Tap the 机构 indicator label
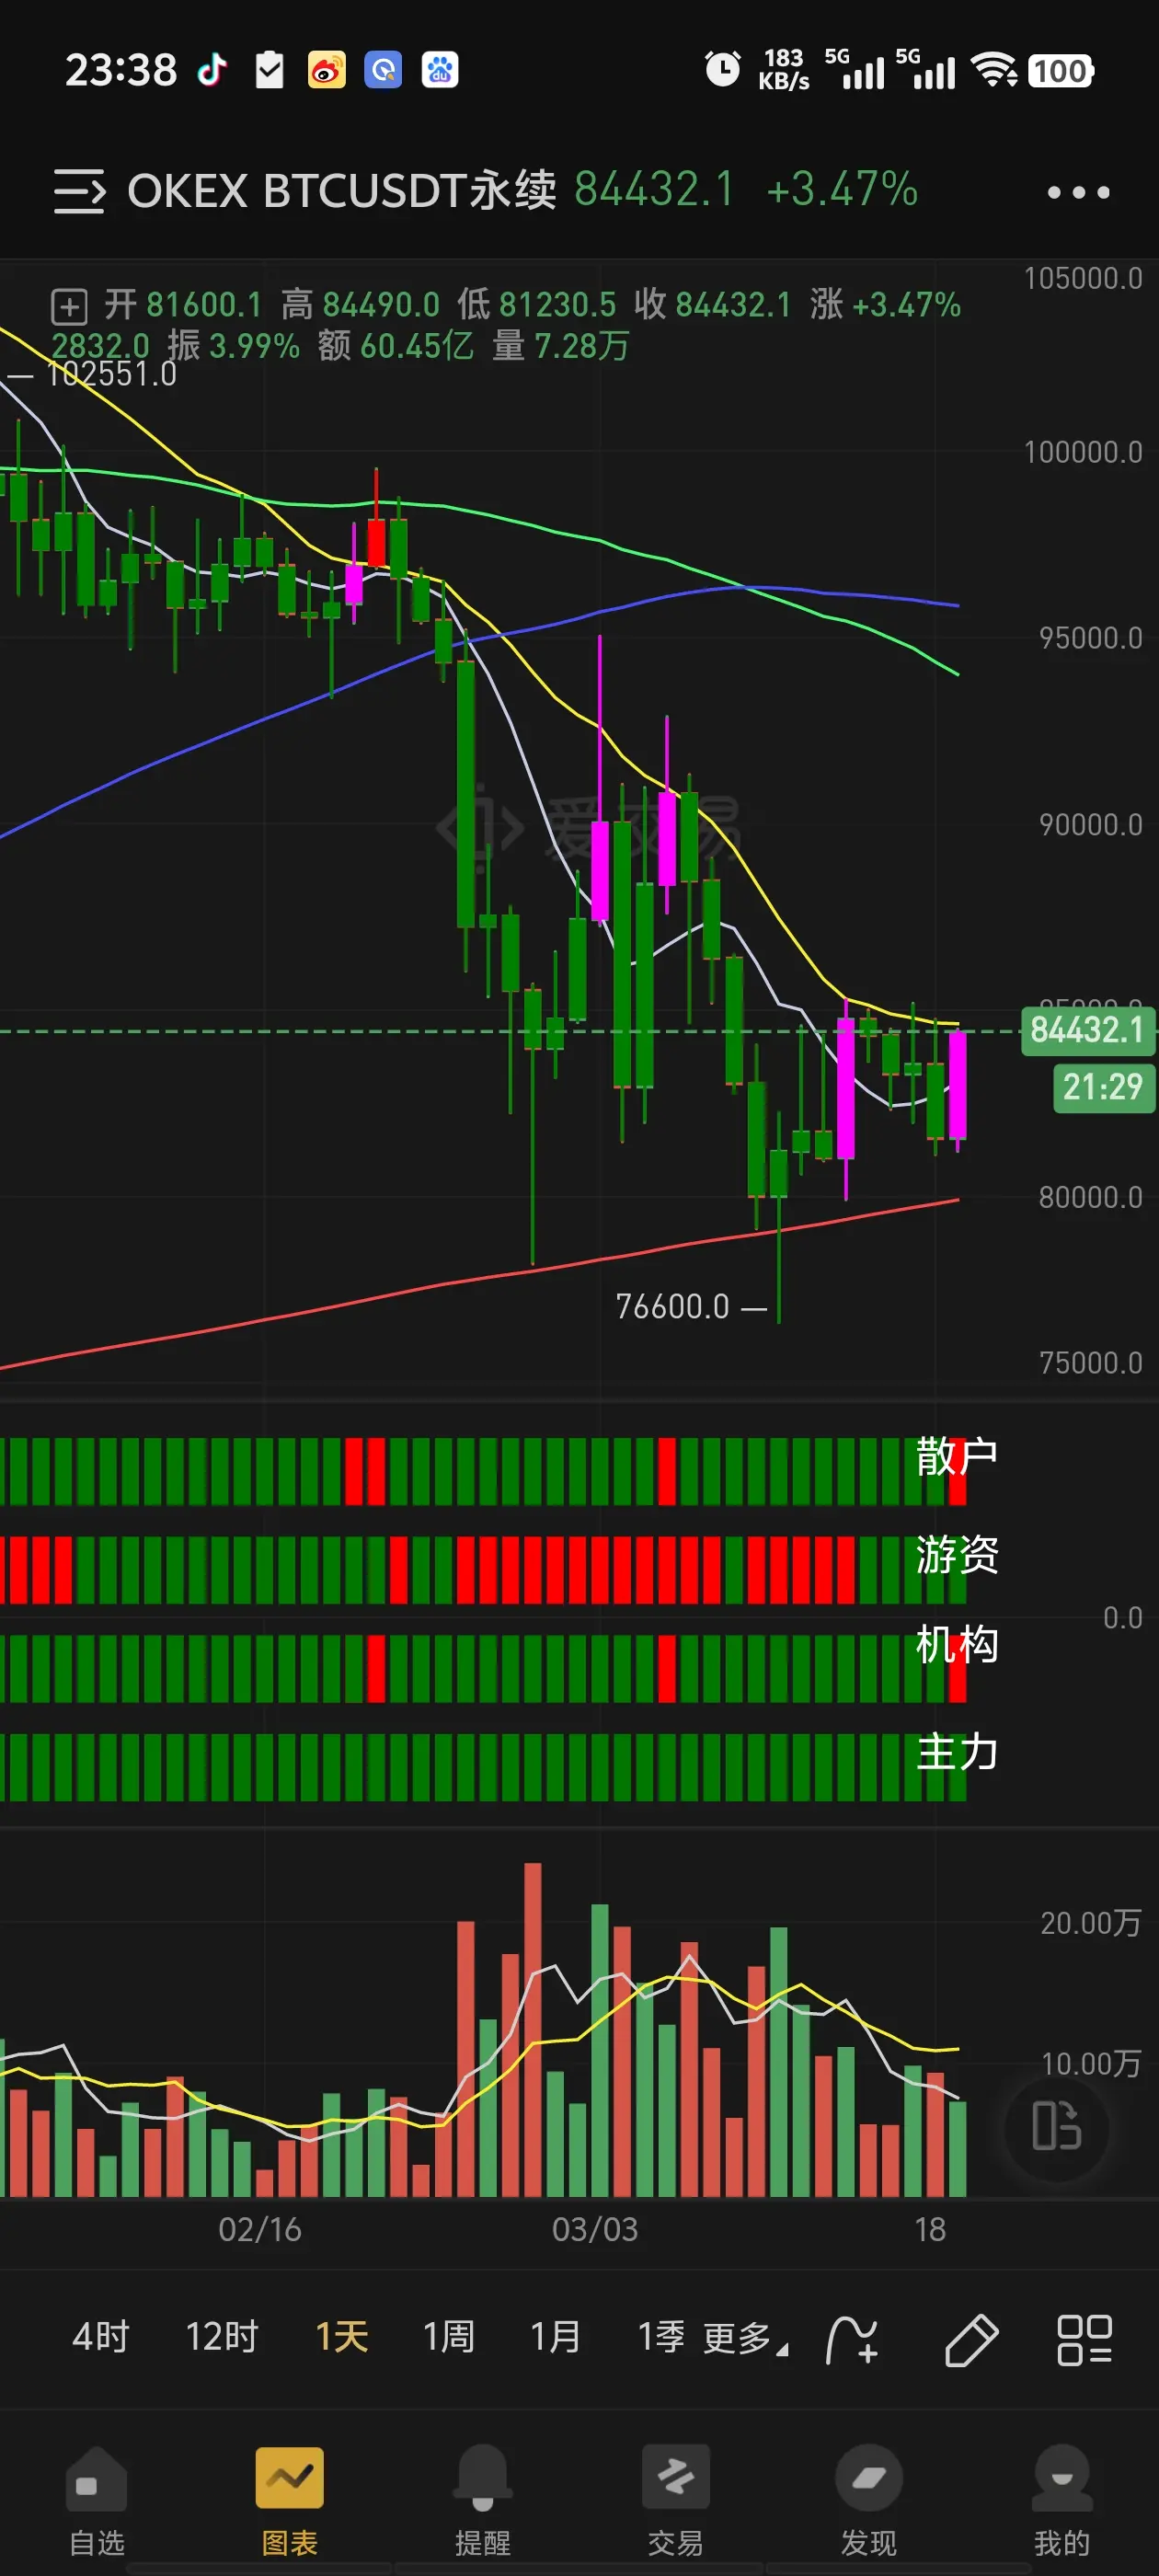1159x2576 pixels. [x=957, y=1645]
